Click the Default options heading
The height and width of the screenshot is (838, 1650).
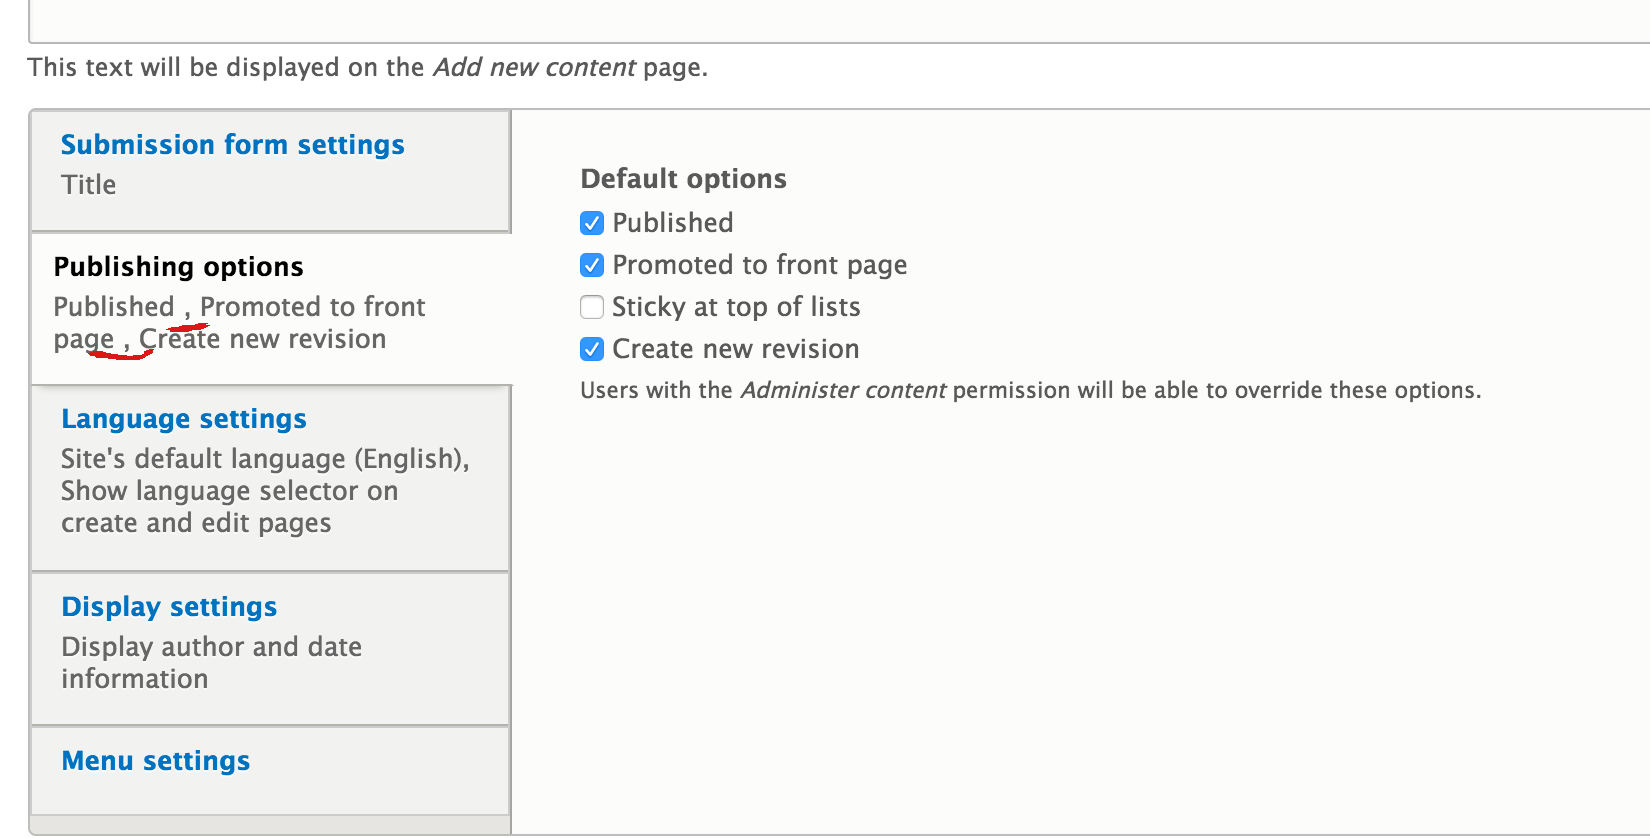(x=684, y=179)
